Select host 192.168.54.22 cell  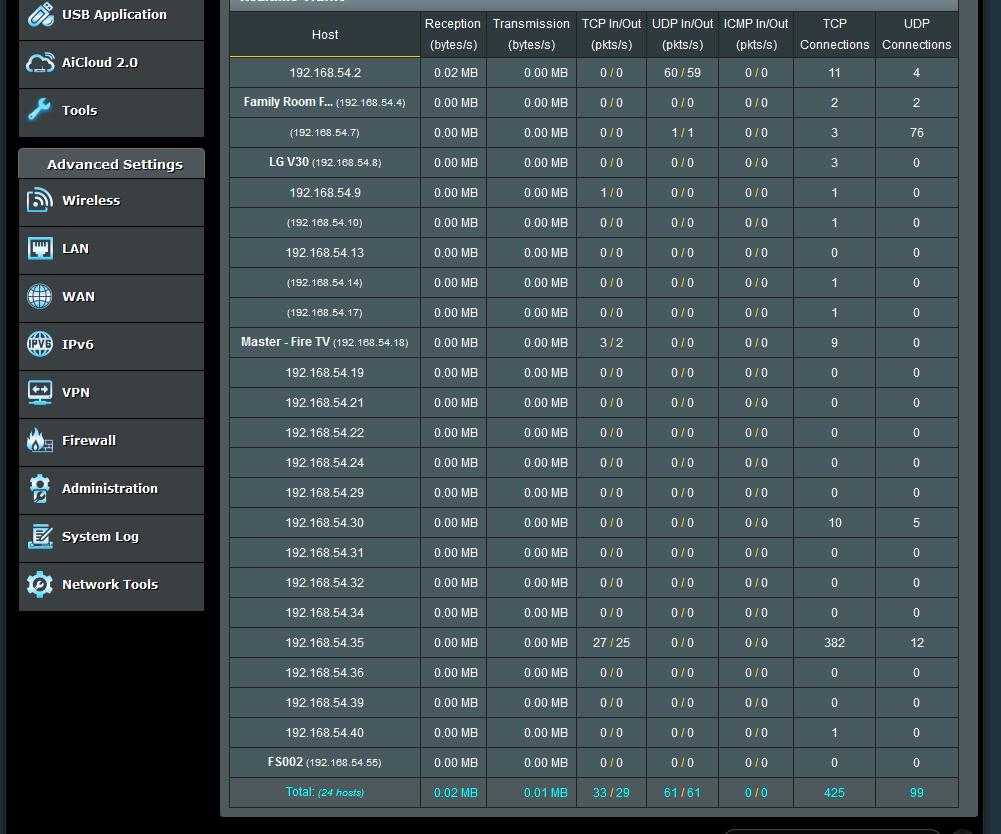(325, 432)
